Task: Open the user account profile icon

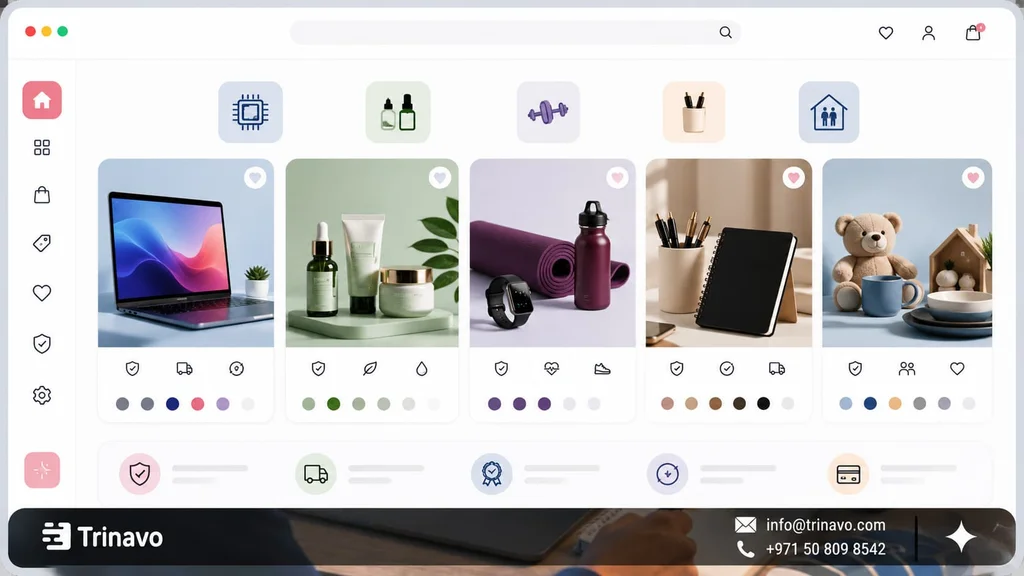Action: pos(929,33)
